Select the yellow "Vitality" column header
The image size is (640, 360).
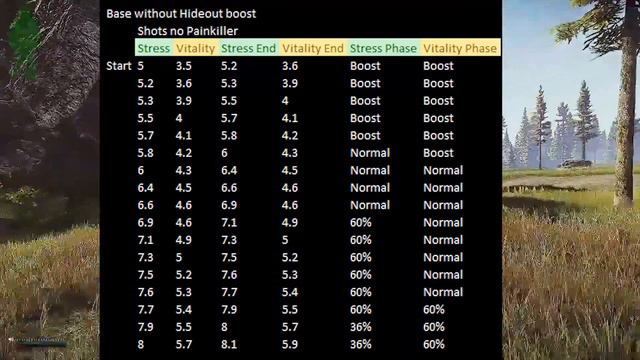tap(195, 48)
